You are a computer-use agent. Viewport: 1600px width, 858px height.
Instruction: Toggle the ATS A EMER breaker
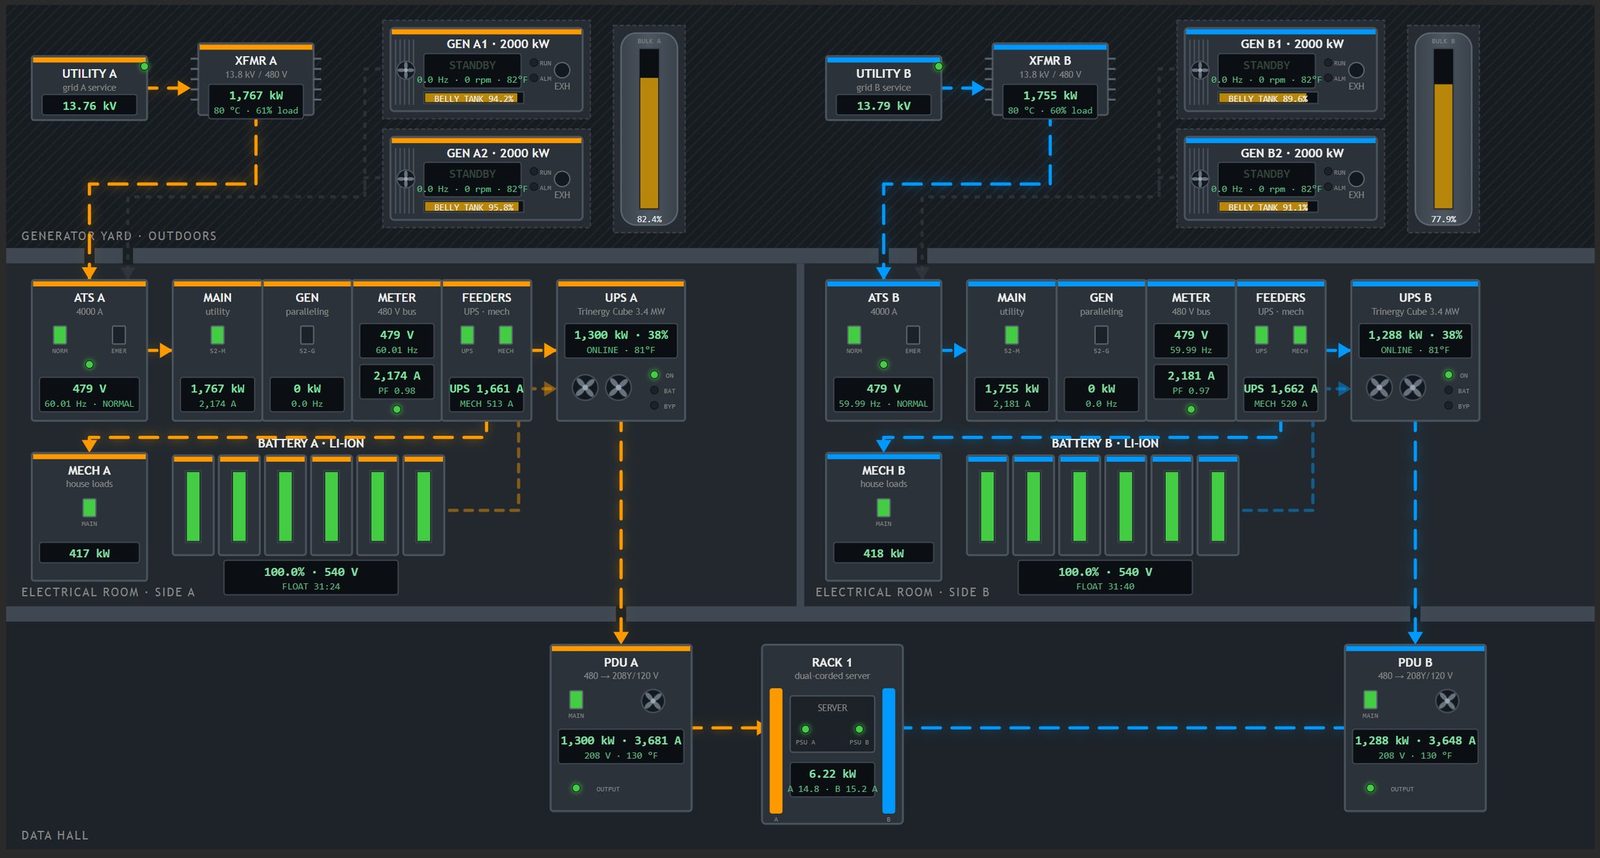coord(119,335)
